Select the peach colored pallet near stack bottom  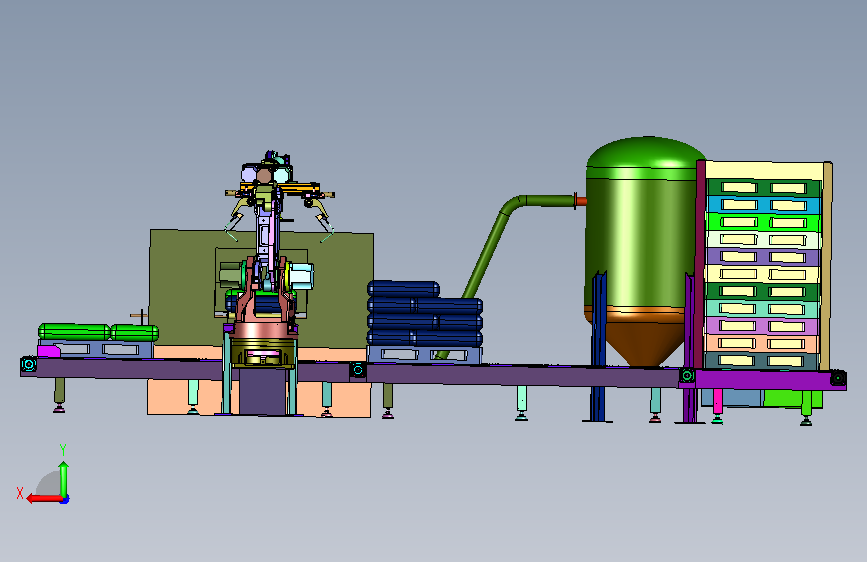[762, 344]
